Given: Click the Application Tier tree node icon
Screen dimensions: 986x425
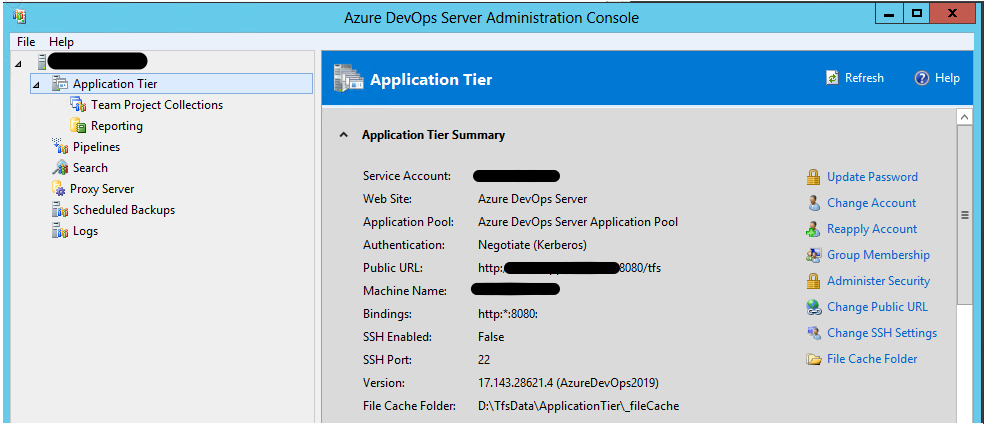Looking at the screenshot, I should pyautogui.click(x=60, y=84).
